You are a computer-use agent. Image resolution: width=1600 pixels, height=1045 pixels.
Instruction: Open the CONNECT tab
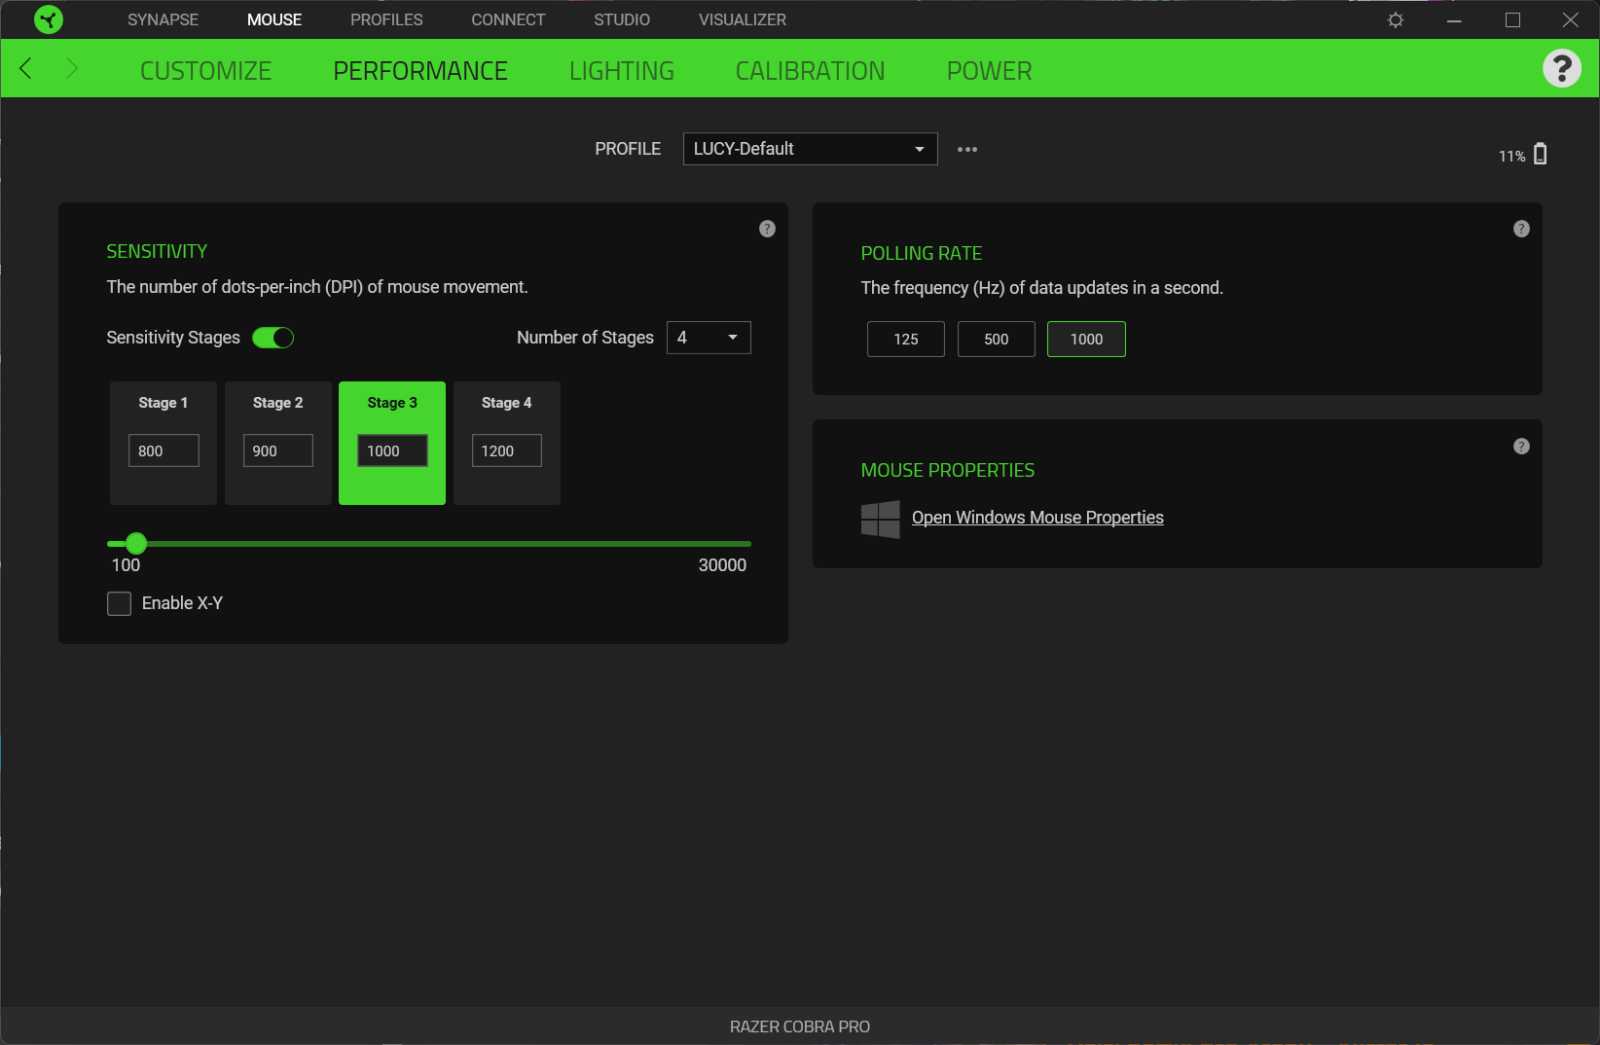pyautogui.click(x=508, y=19)
